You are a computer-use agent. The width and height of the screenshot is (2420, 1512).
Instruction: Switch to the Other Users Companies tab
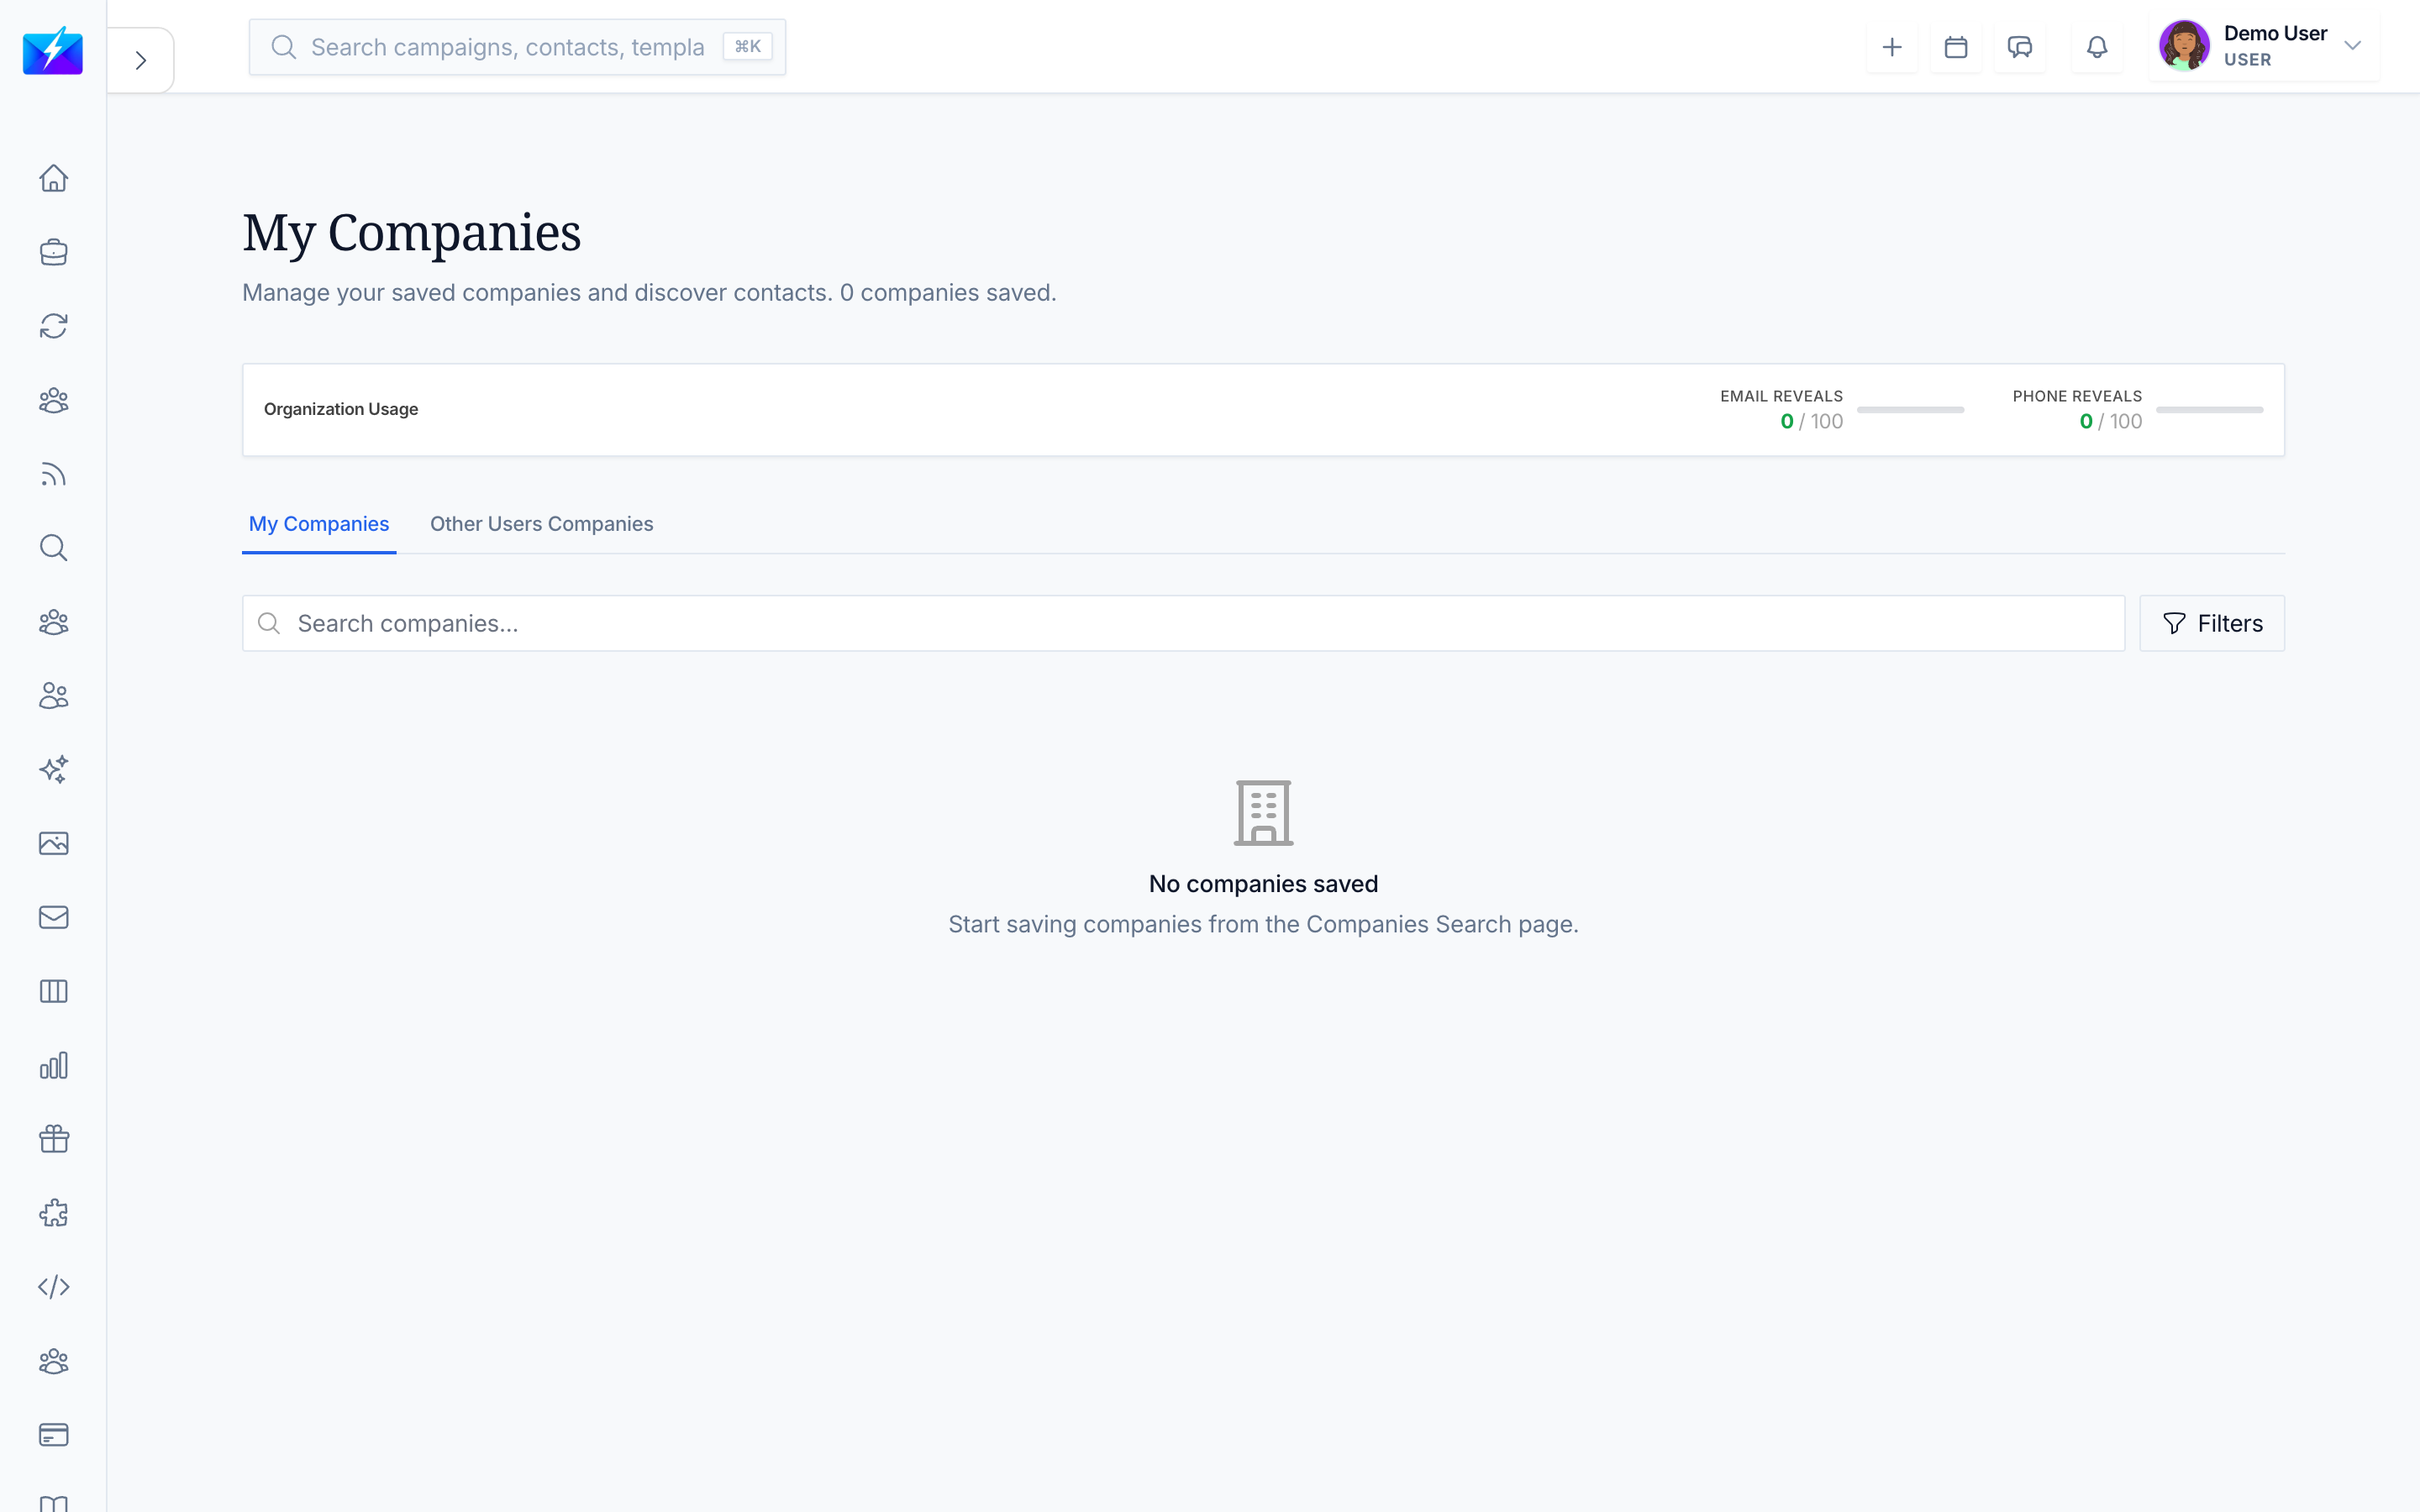(x=541, y=524)
